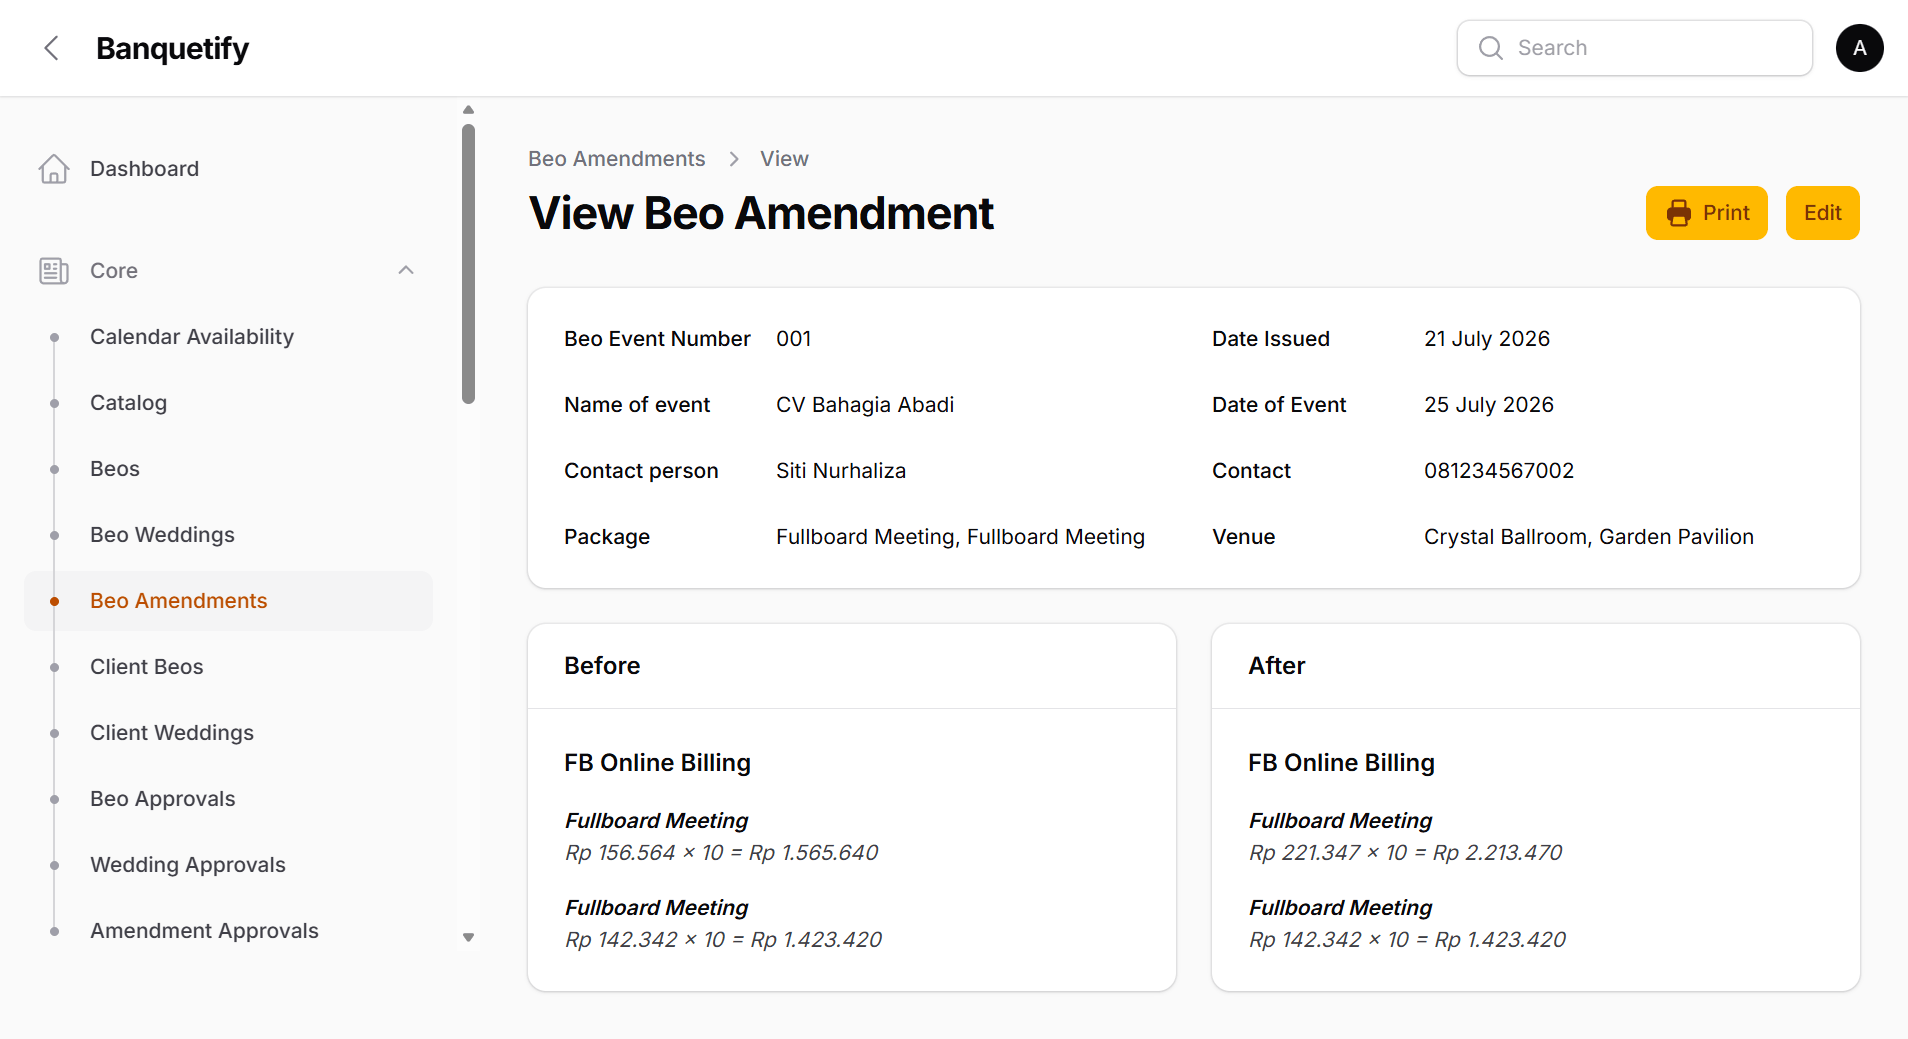Click the back arrow icon beside Banquetify

[52, 48]
